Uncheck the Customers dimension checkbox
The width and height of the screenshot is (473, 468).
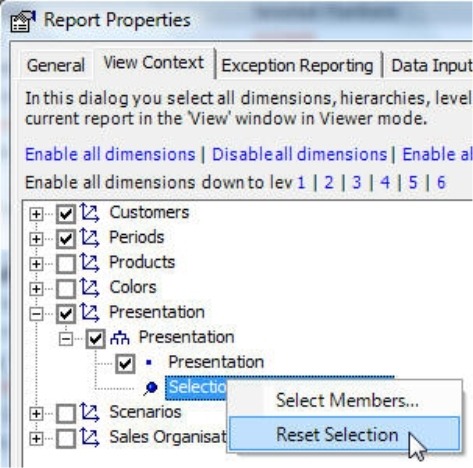pyautogui.click(x=66, y=214)
